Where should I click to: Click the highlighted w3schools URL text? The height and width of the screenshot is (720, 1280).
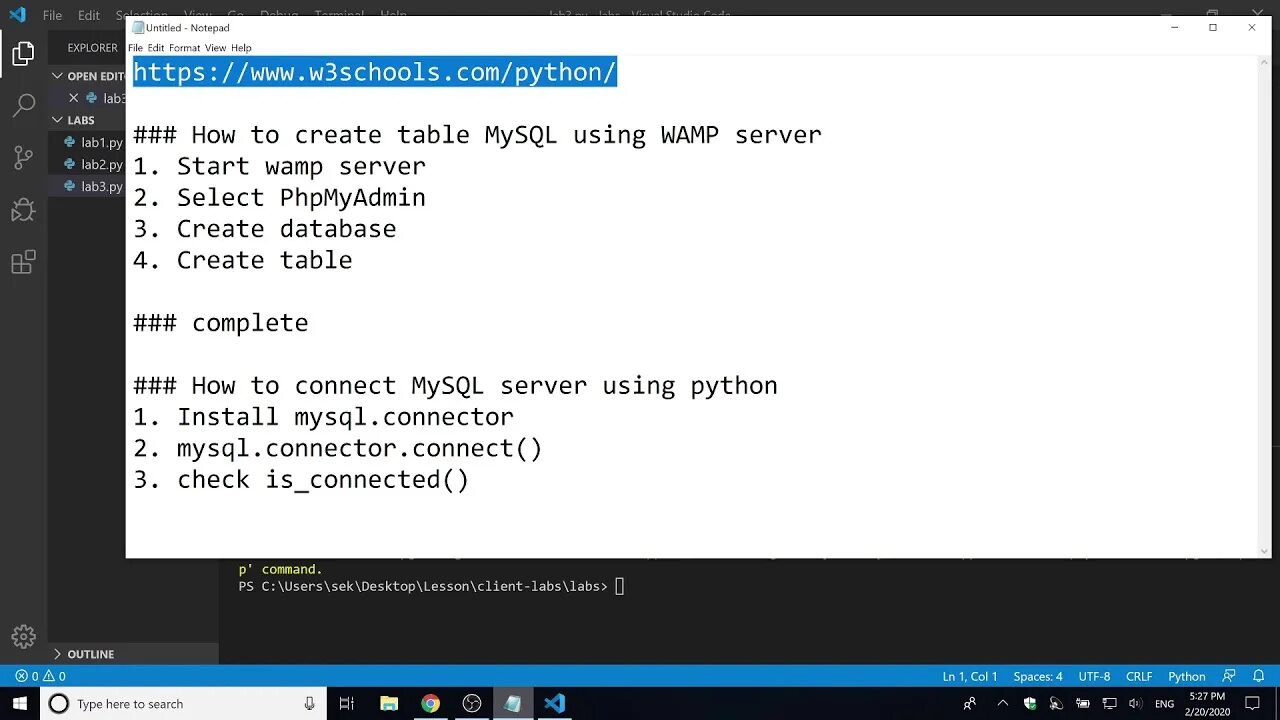coord(375,72)
